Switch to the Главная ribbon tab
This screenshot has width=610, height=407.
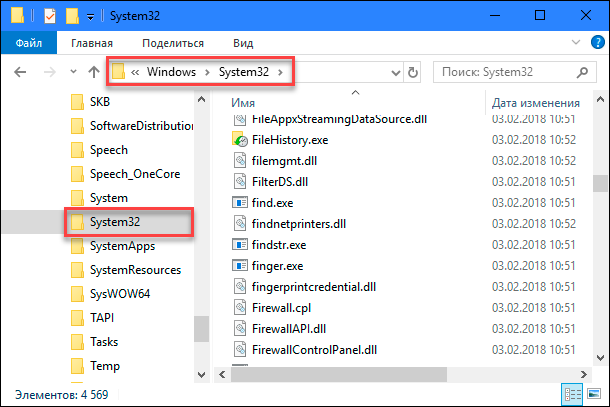[x=92, y=43]
